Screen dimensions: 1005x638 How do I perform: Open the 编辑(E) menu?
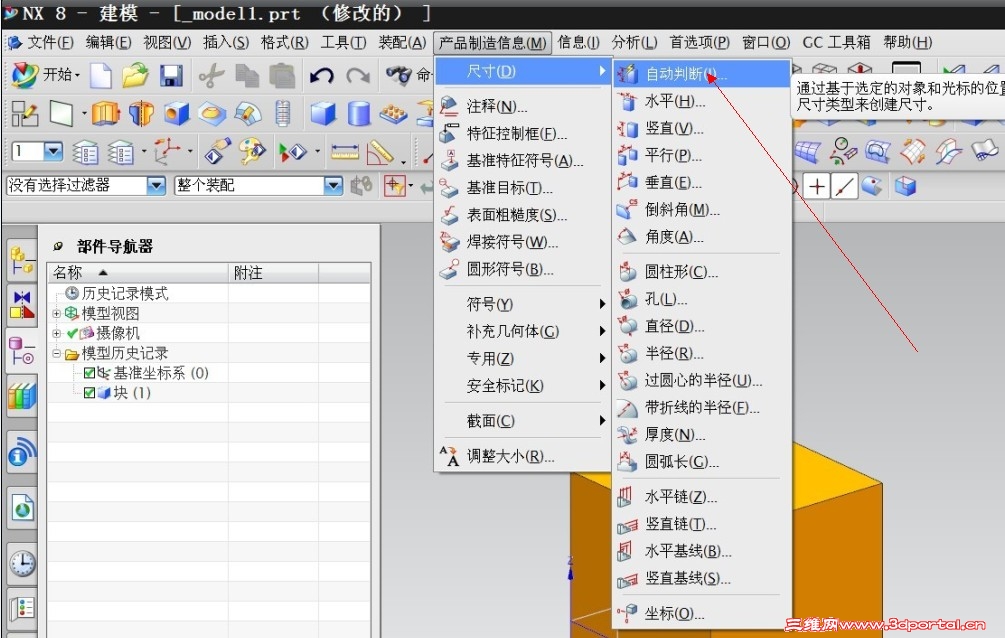[108, 42]
